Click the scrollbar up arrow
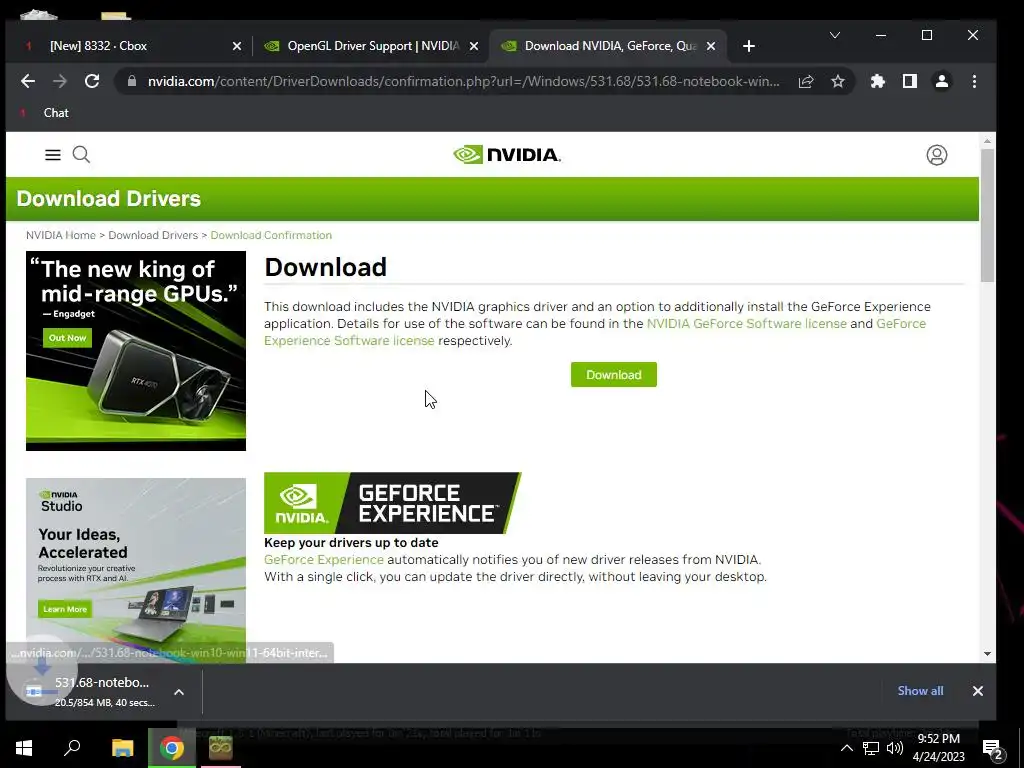This screenshot has height=768, width=1024. 987,141
